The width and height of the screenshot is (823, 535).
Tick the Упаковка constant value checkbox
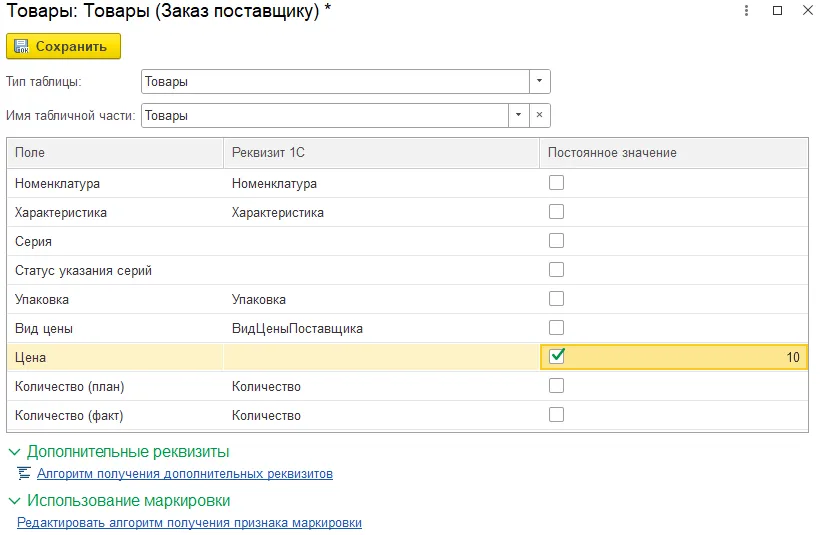click(x=557, y=299)
